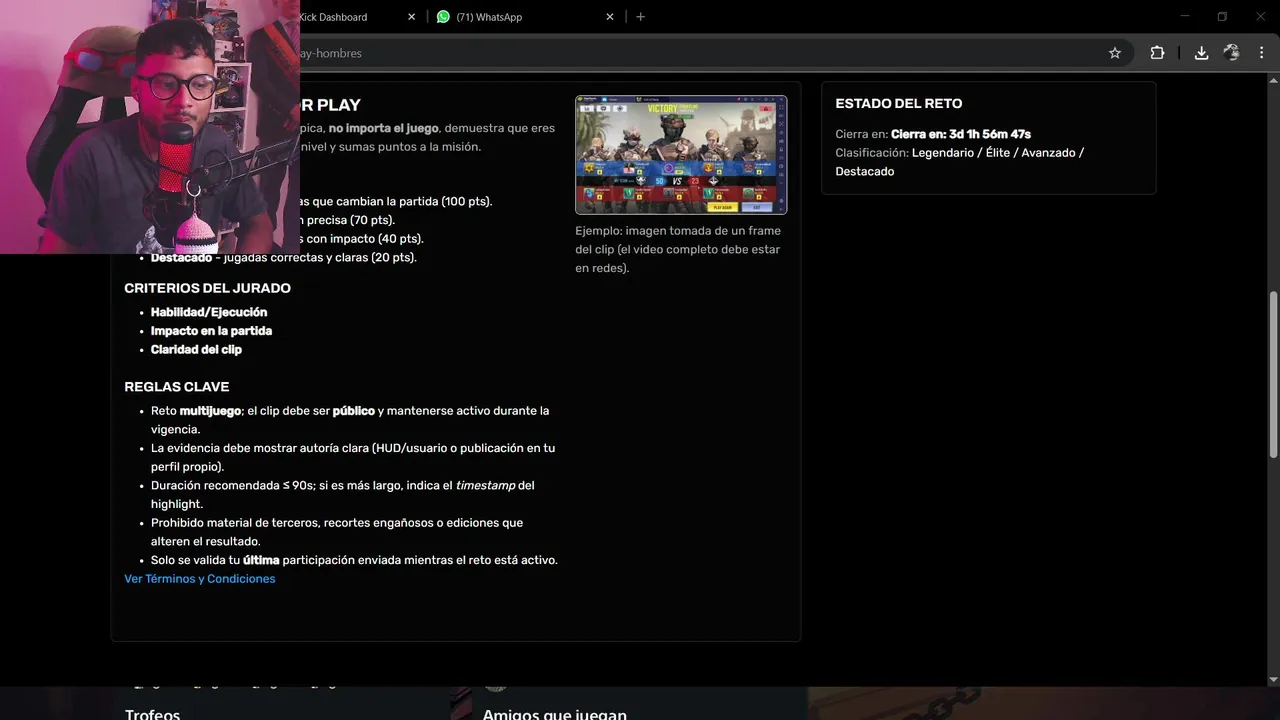Click the scrollbar down arrow
1280x720 pixels.
1273,680
